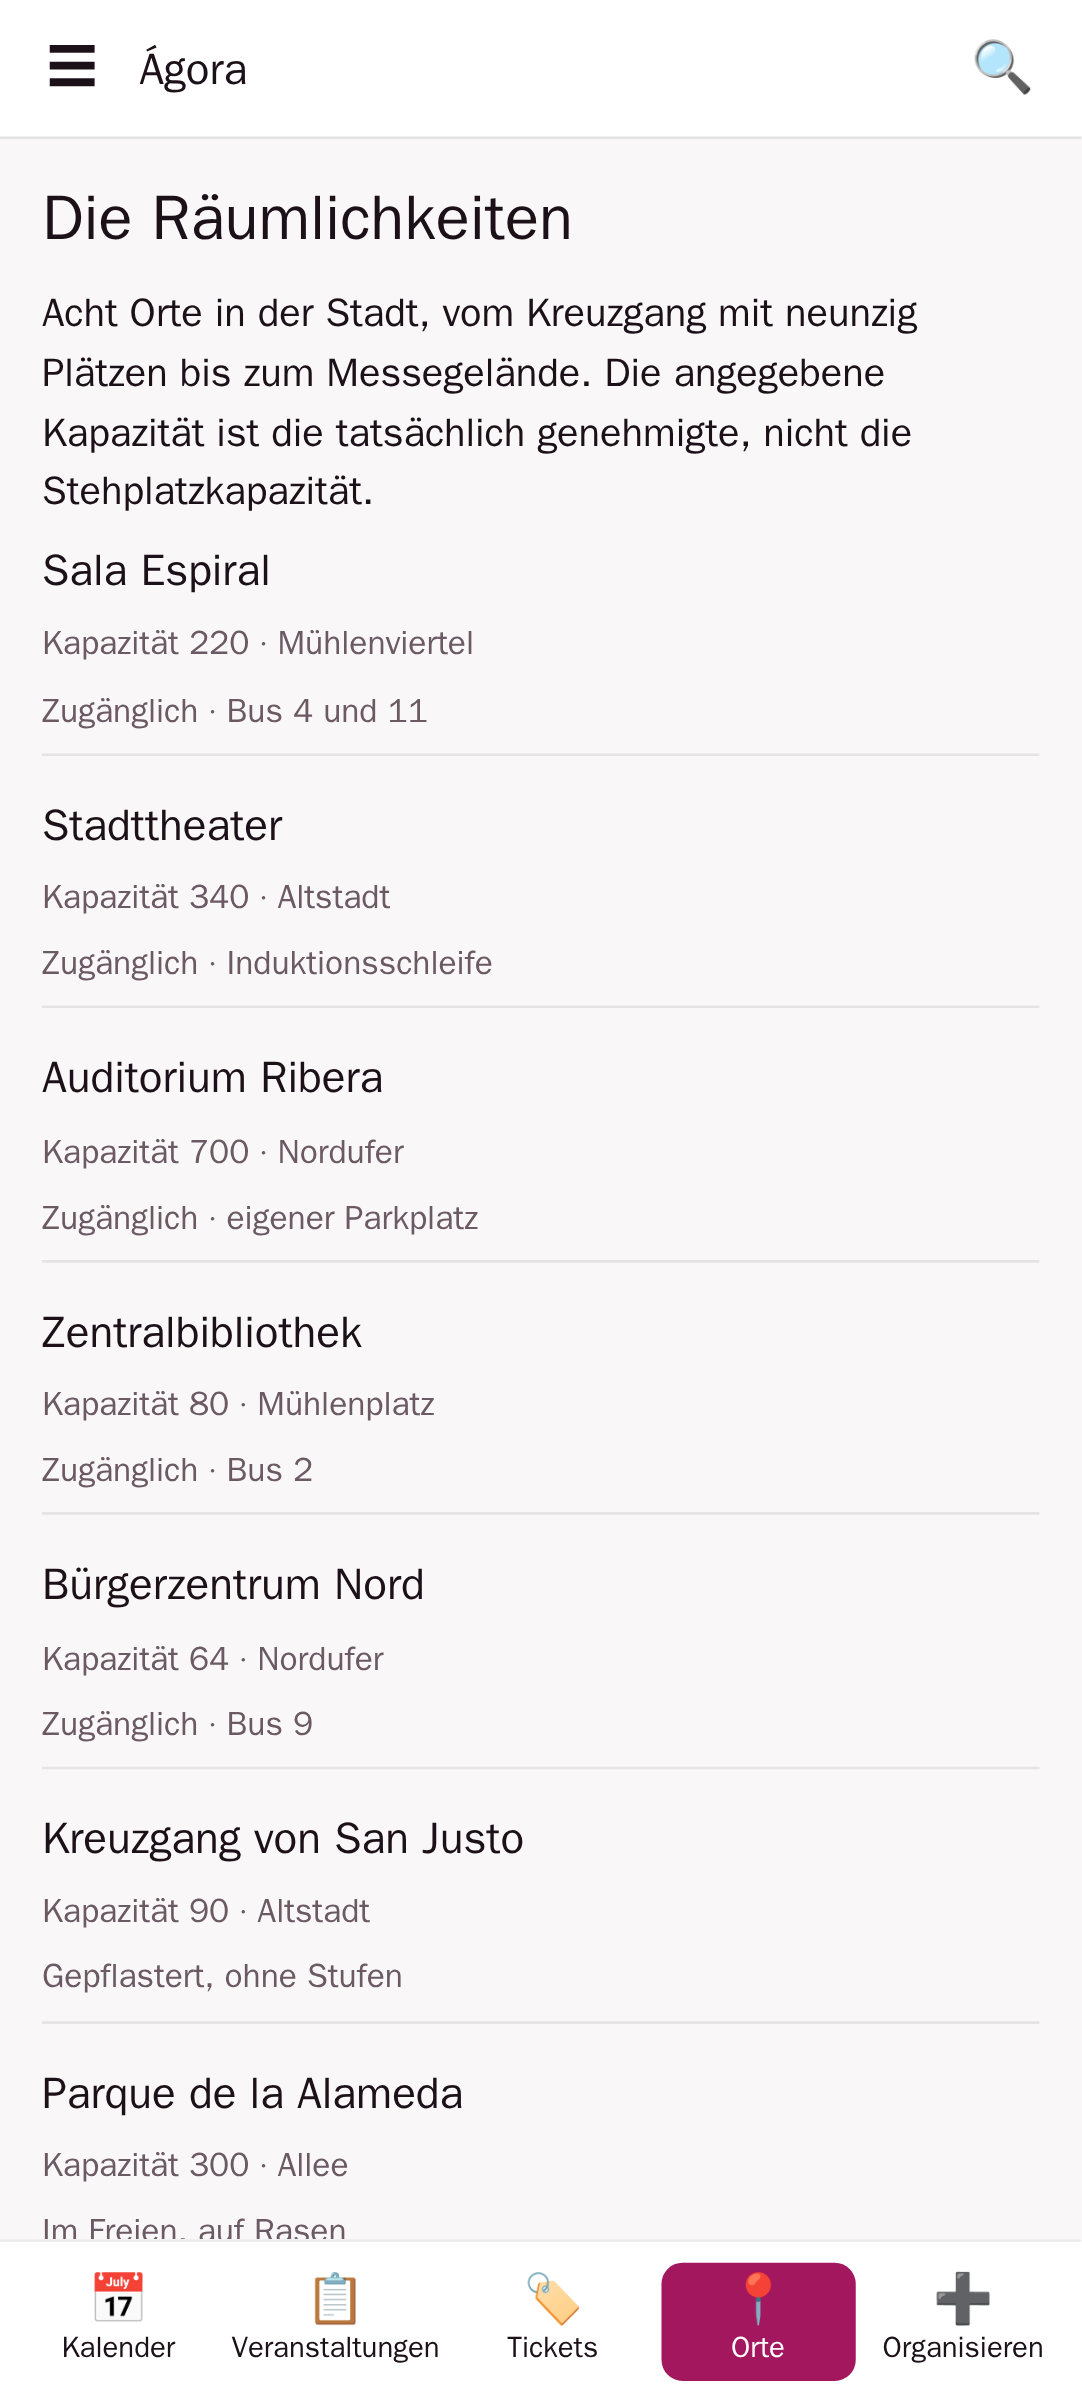The image size is (1082, 2402).
Task: Tap Kapazität 700 · Nordufer details
Action: (x=223, y=1152)
